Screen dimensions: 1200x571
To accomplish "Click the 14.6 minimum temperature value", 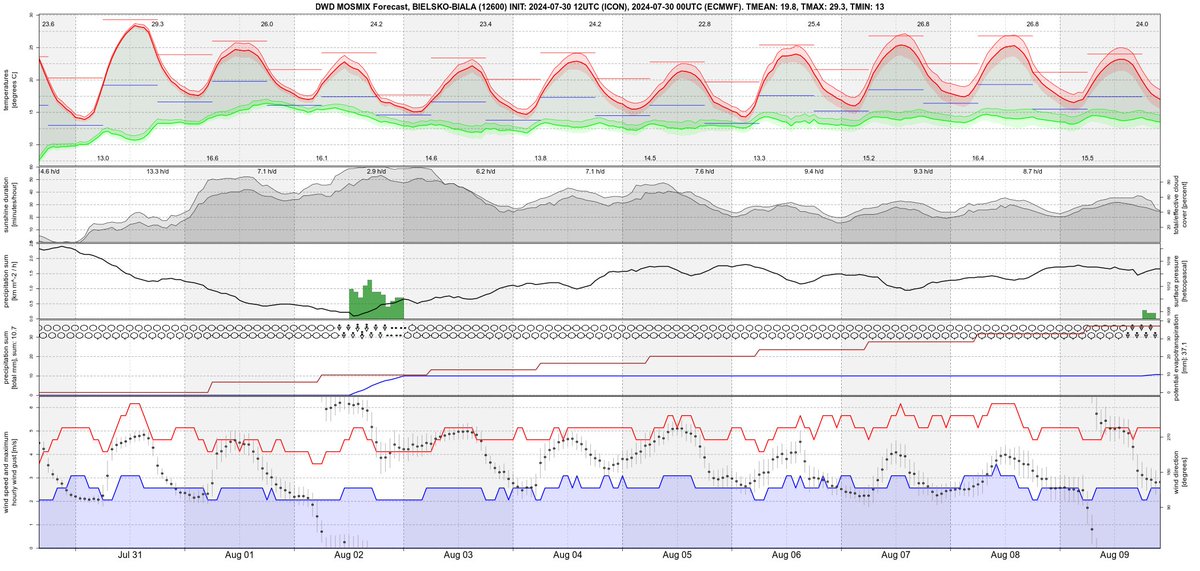I will (x=431, y=159).
